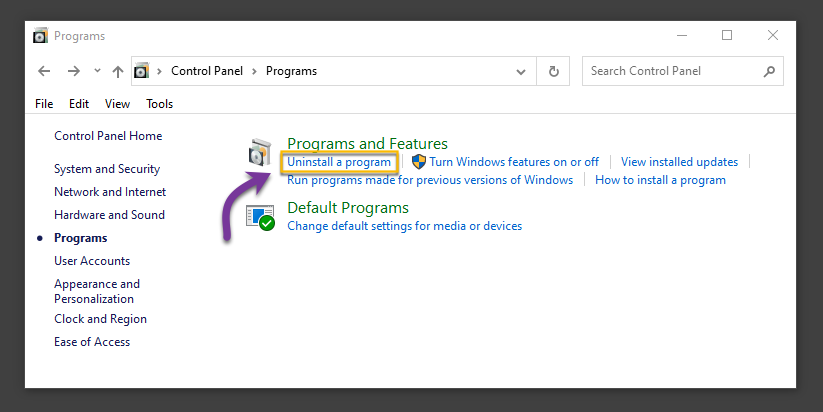
Task: Select Programs in the address breadcrumb
Action: 291,71
